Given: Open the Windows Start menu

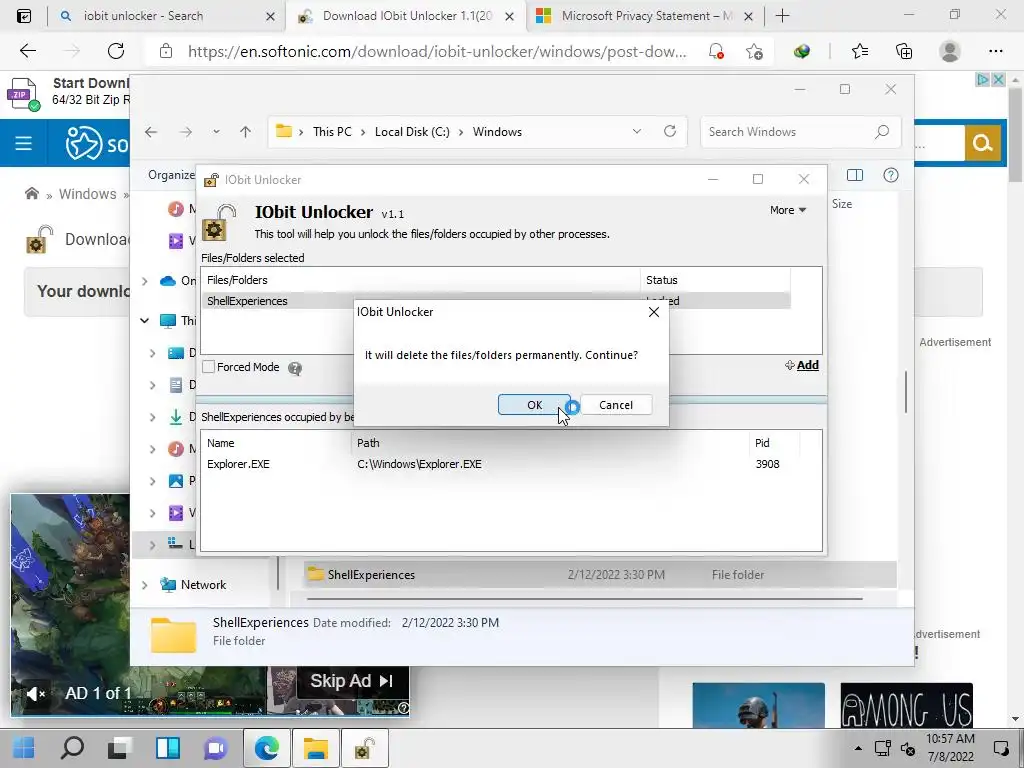Looking at the screenshot, I should (24, 748).
